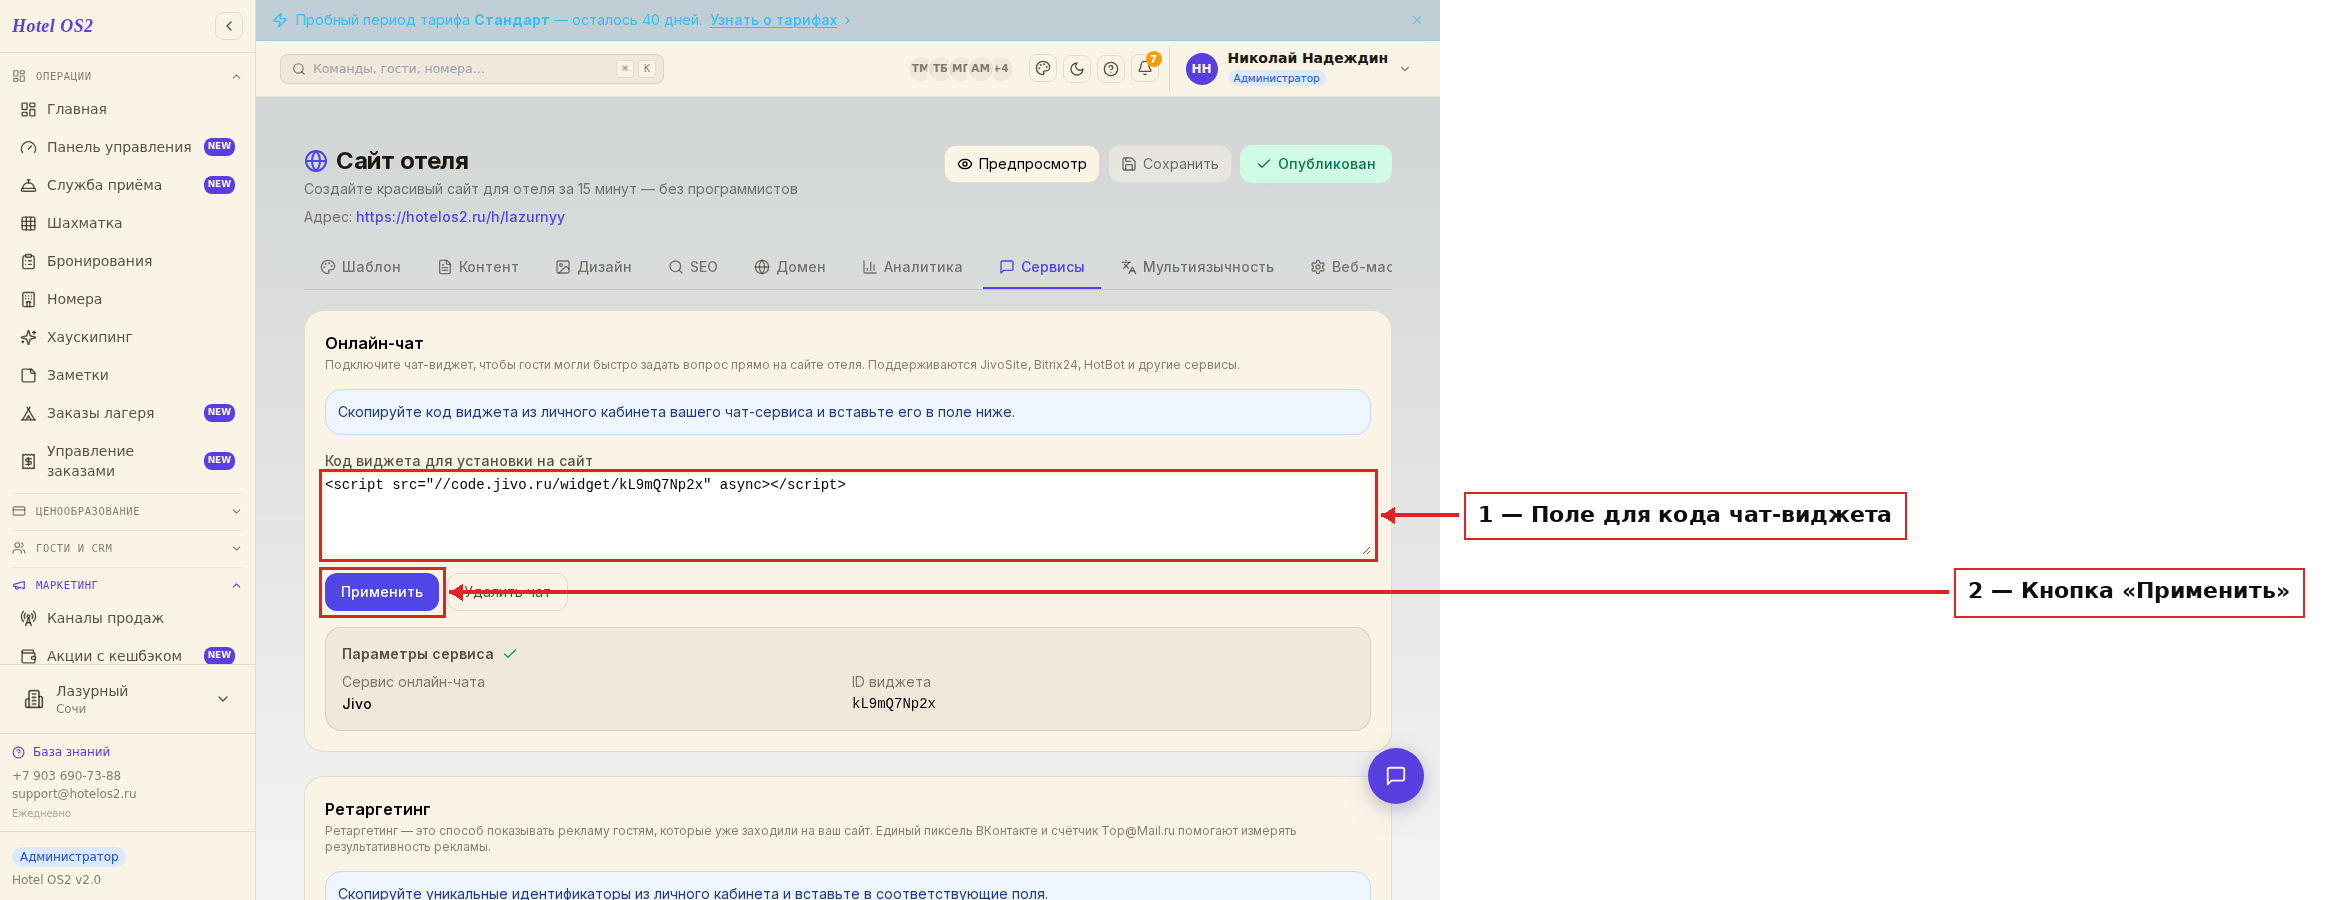Open the notifications bell

coord(1145,69)
